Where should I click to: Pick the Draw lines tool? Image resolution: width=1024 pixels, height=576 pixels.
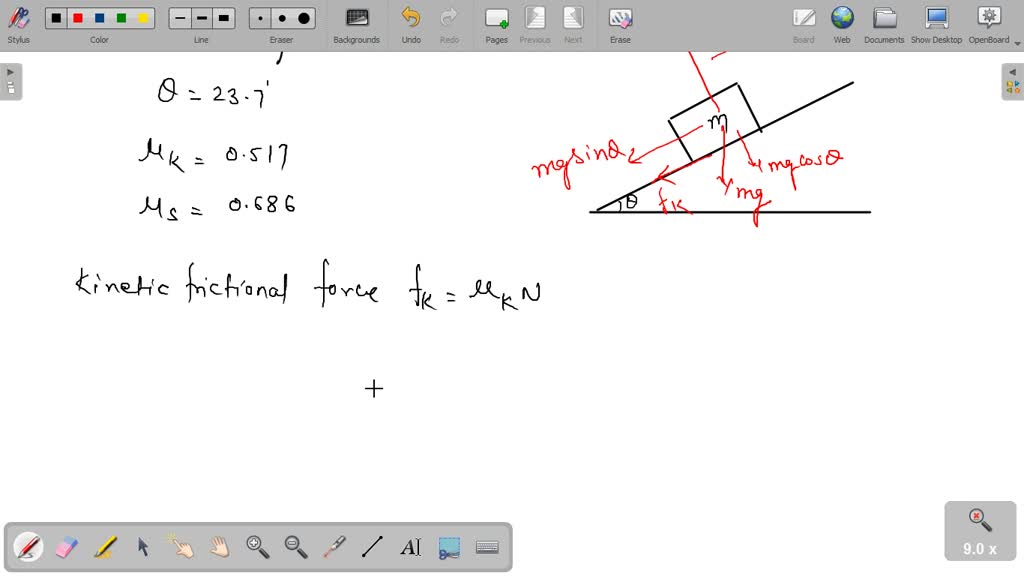tap(372, 547)
